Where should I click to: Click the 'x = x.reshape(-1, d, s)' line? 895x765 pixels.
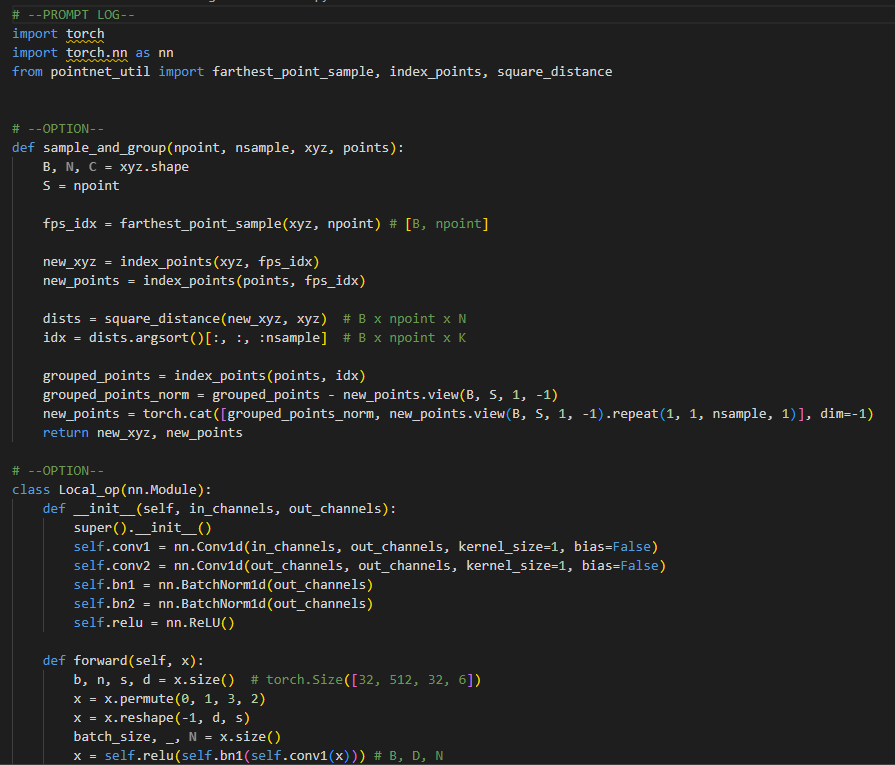162,718
